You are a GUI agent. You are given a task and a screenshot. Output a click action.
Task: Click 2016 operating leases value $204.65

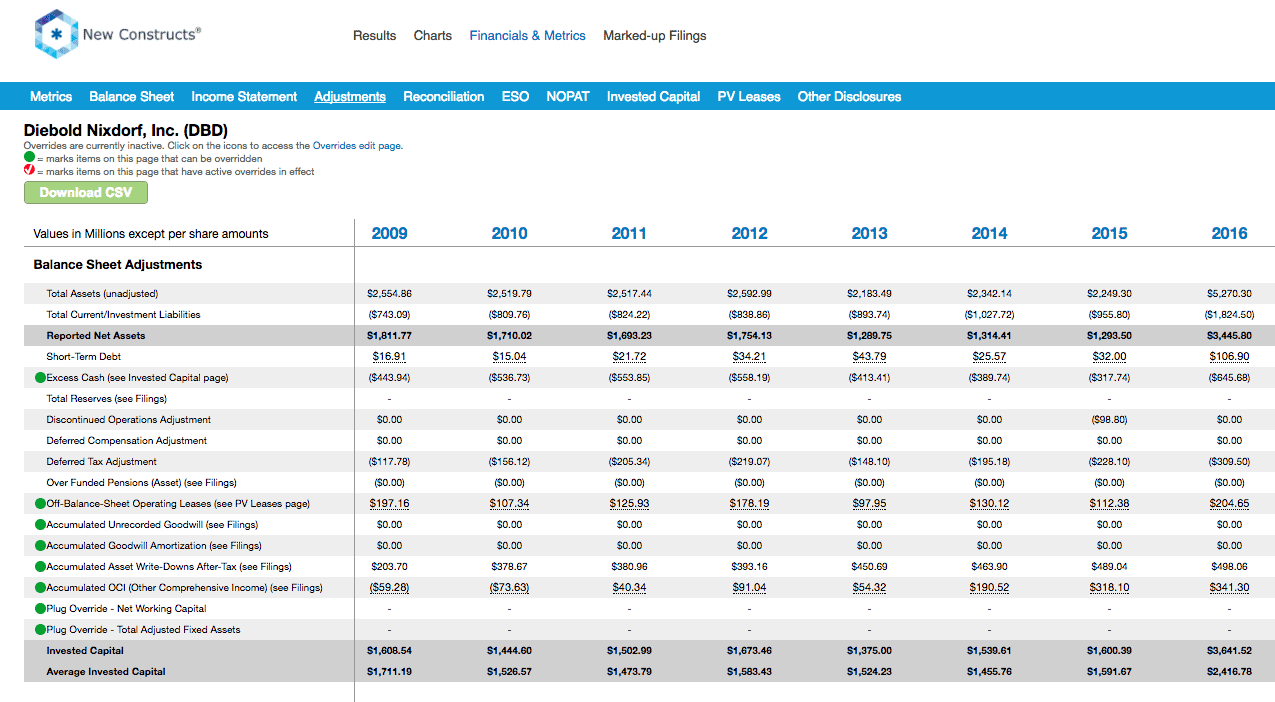click(x=1230, y=504)
